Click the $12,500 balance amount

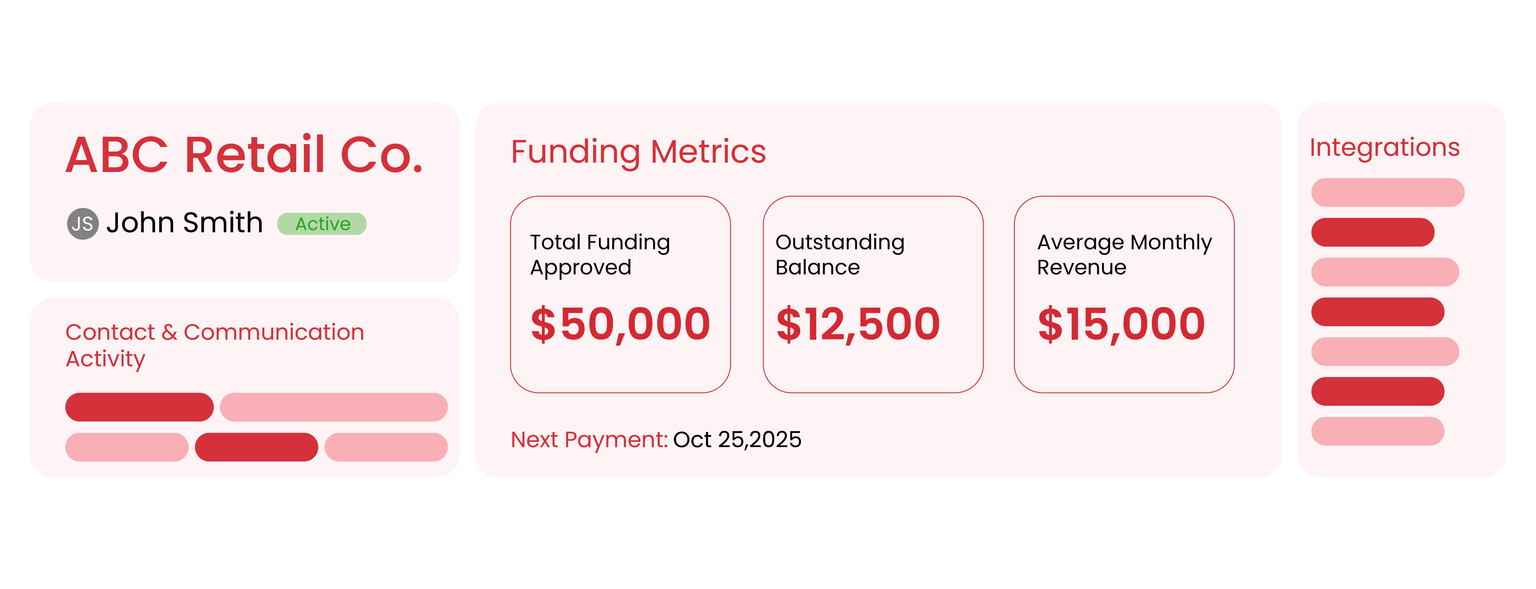click(x=858, y=324)
